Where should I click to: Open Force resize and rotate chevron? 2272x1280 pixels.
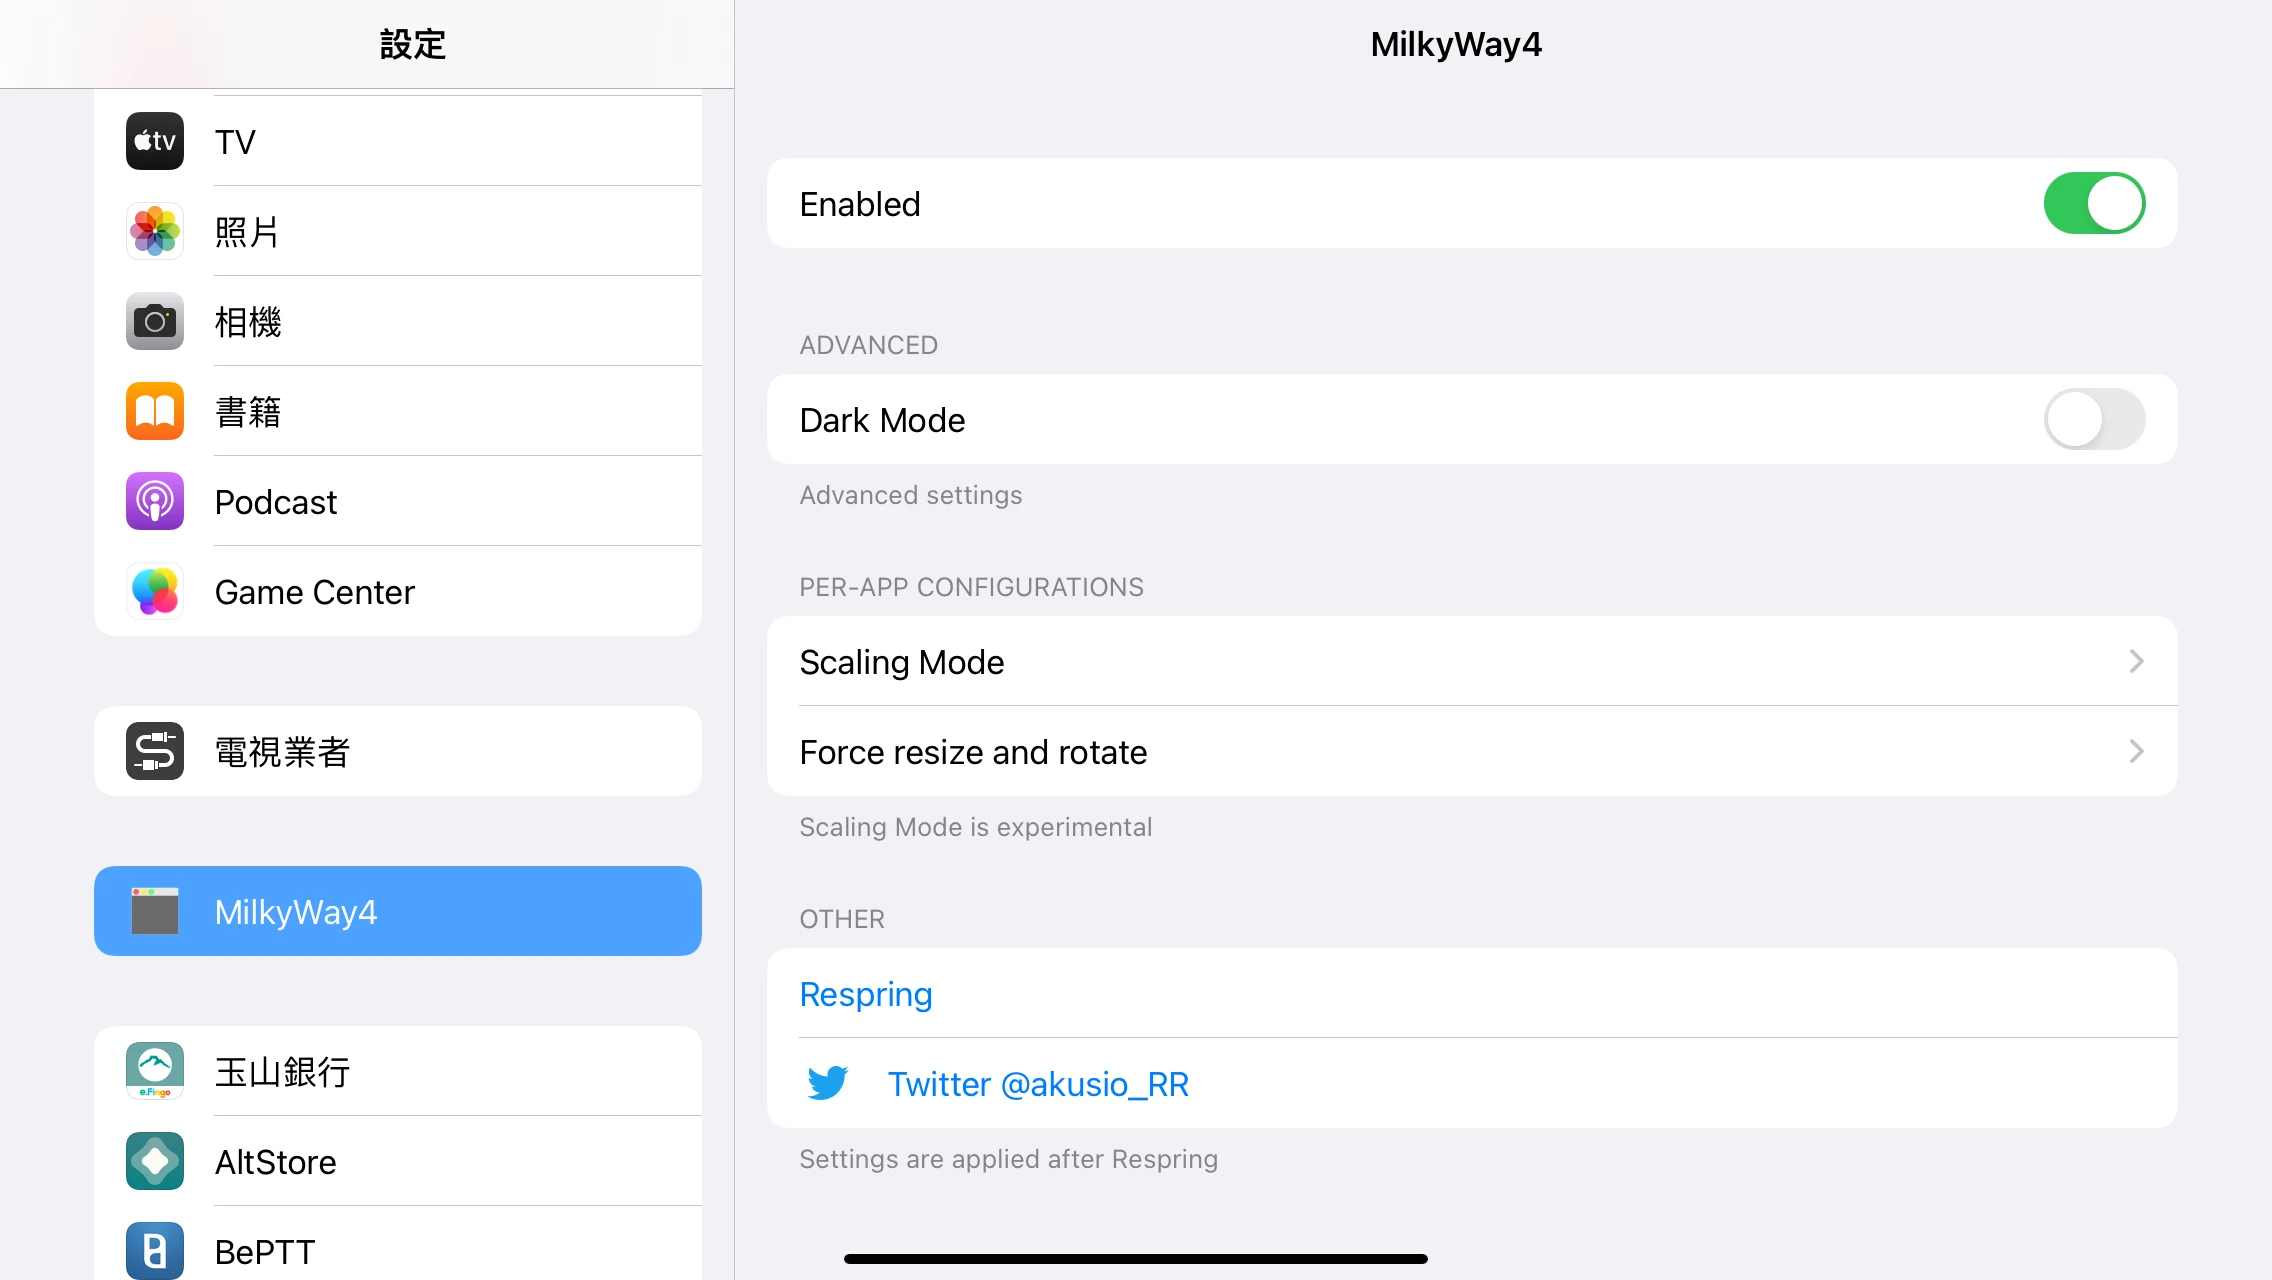pos(2136,751)
